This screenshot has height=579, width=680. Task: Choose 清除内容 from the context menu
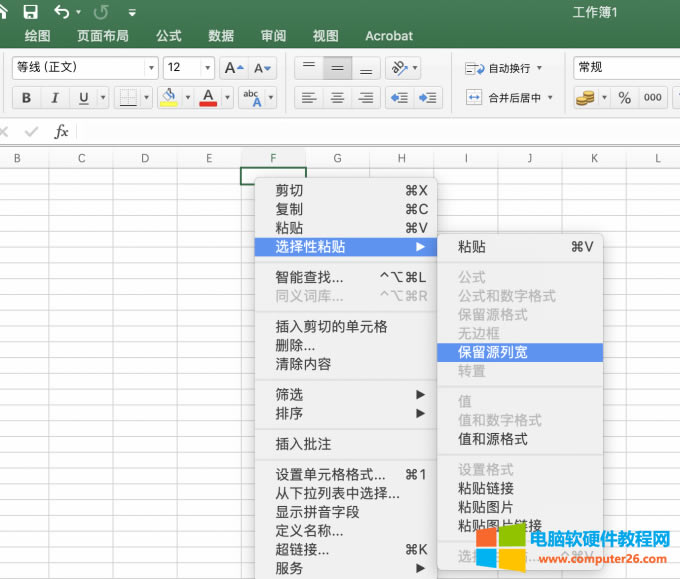click(303, 364)
